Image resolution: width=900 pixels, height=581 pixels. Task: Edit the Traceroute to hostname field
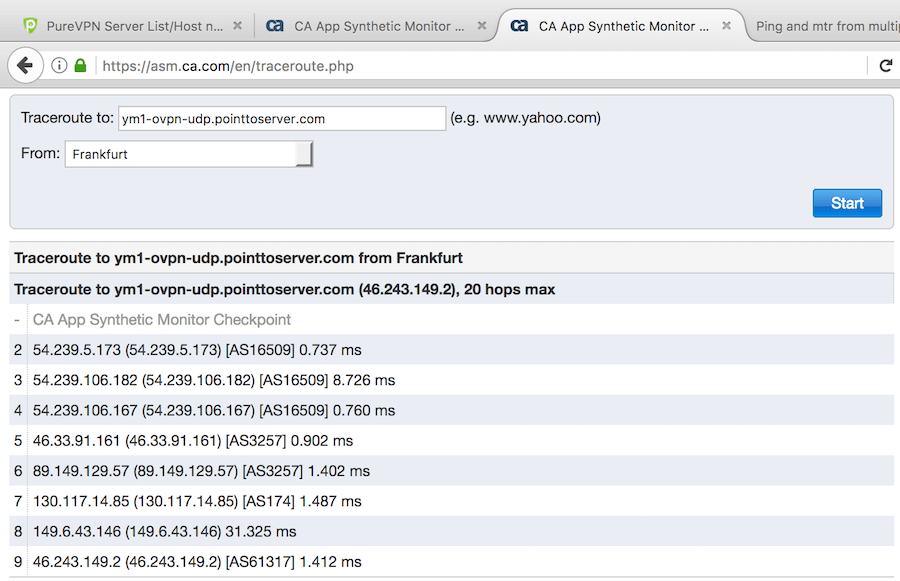point(282,118)
